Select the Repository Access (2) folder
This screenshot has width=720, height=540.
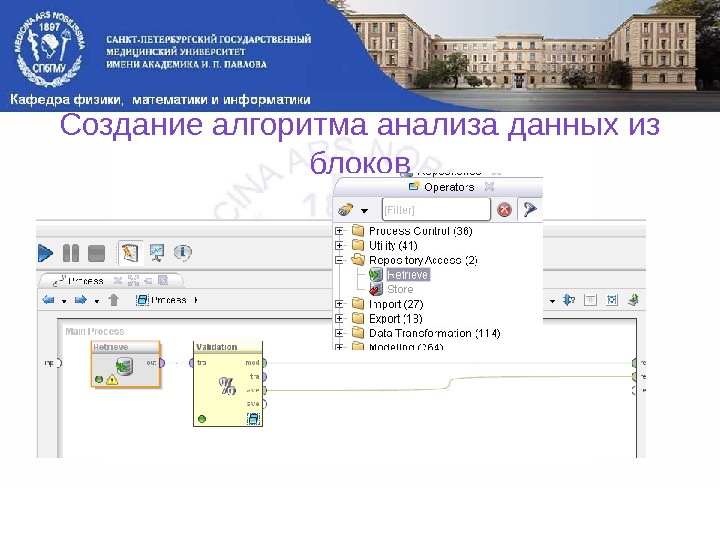[423, 260]
